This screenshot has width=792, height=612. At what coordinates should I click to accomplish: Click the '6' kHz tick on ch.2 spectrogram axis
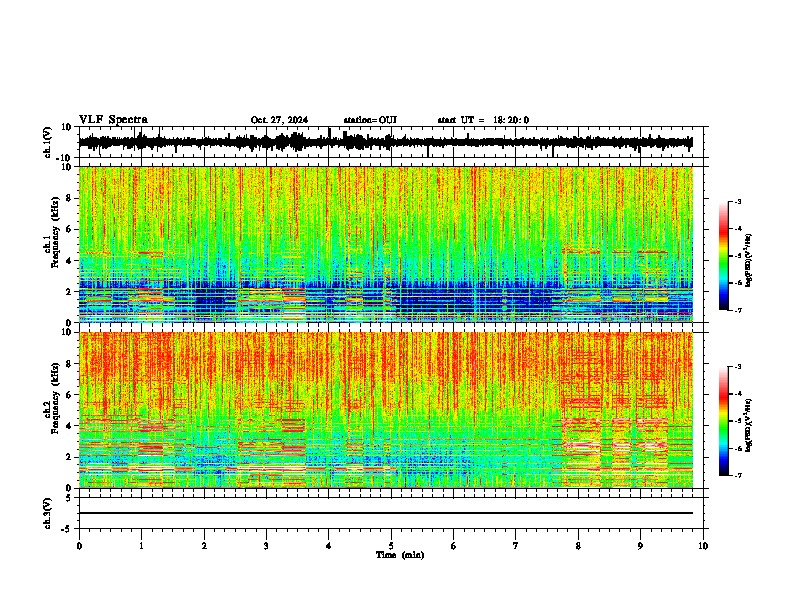(x=70, y=395)
